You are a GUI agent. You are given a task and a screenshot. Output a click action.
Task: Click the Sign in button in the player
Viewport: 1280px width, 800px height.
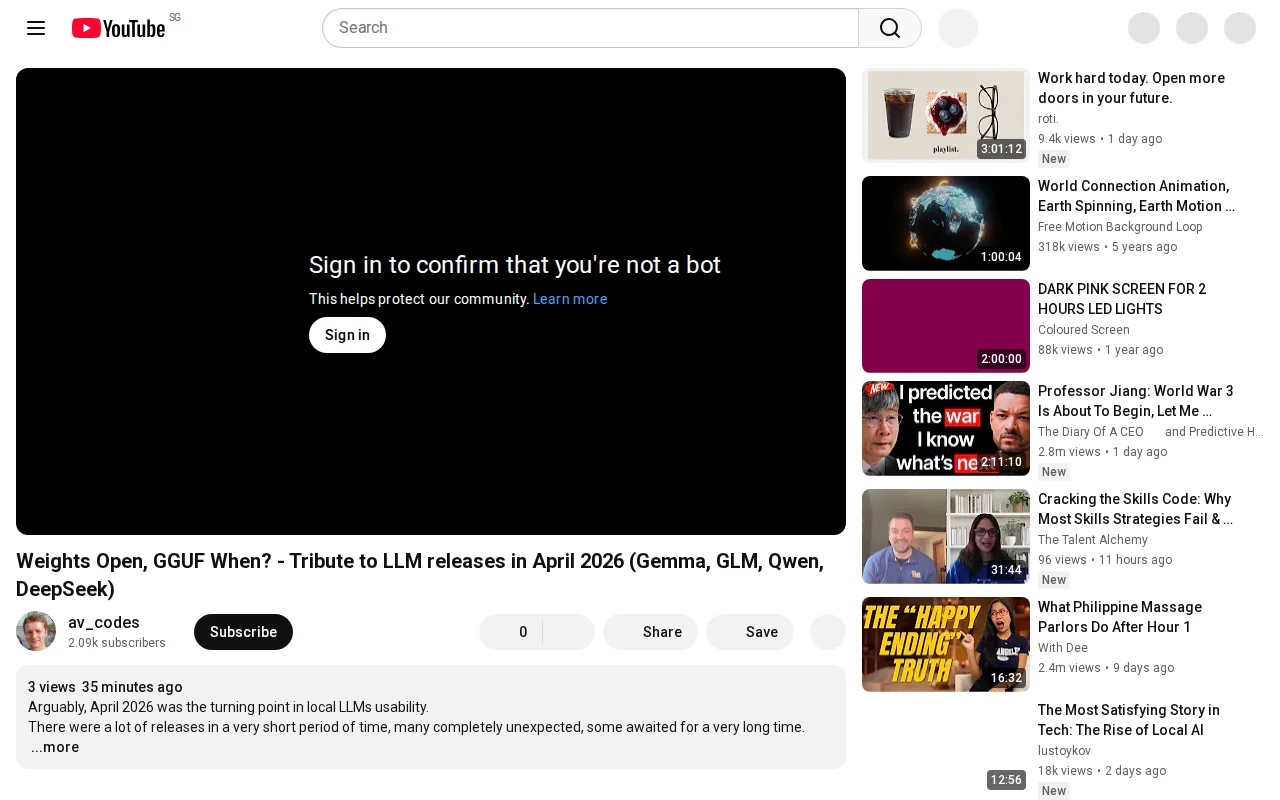coord(347,335)
